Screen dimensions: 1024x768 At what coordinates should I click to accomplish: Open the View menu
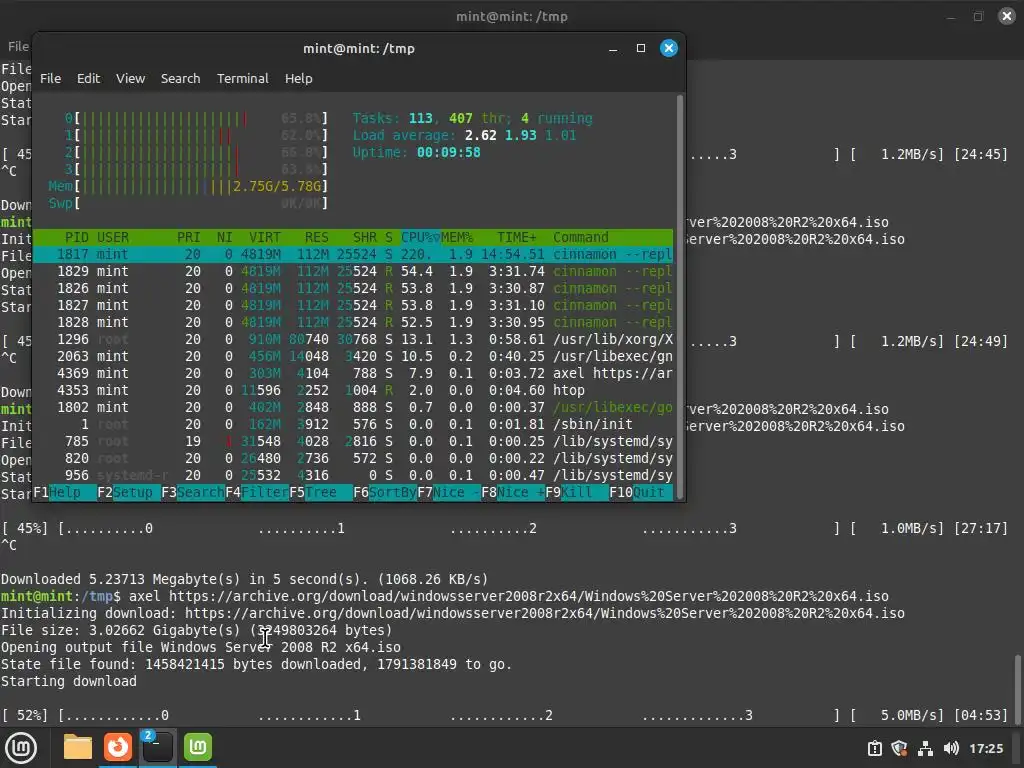tap(131, 78)
